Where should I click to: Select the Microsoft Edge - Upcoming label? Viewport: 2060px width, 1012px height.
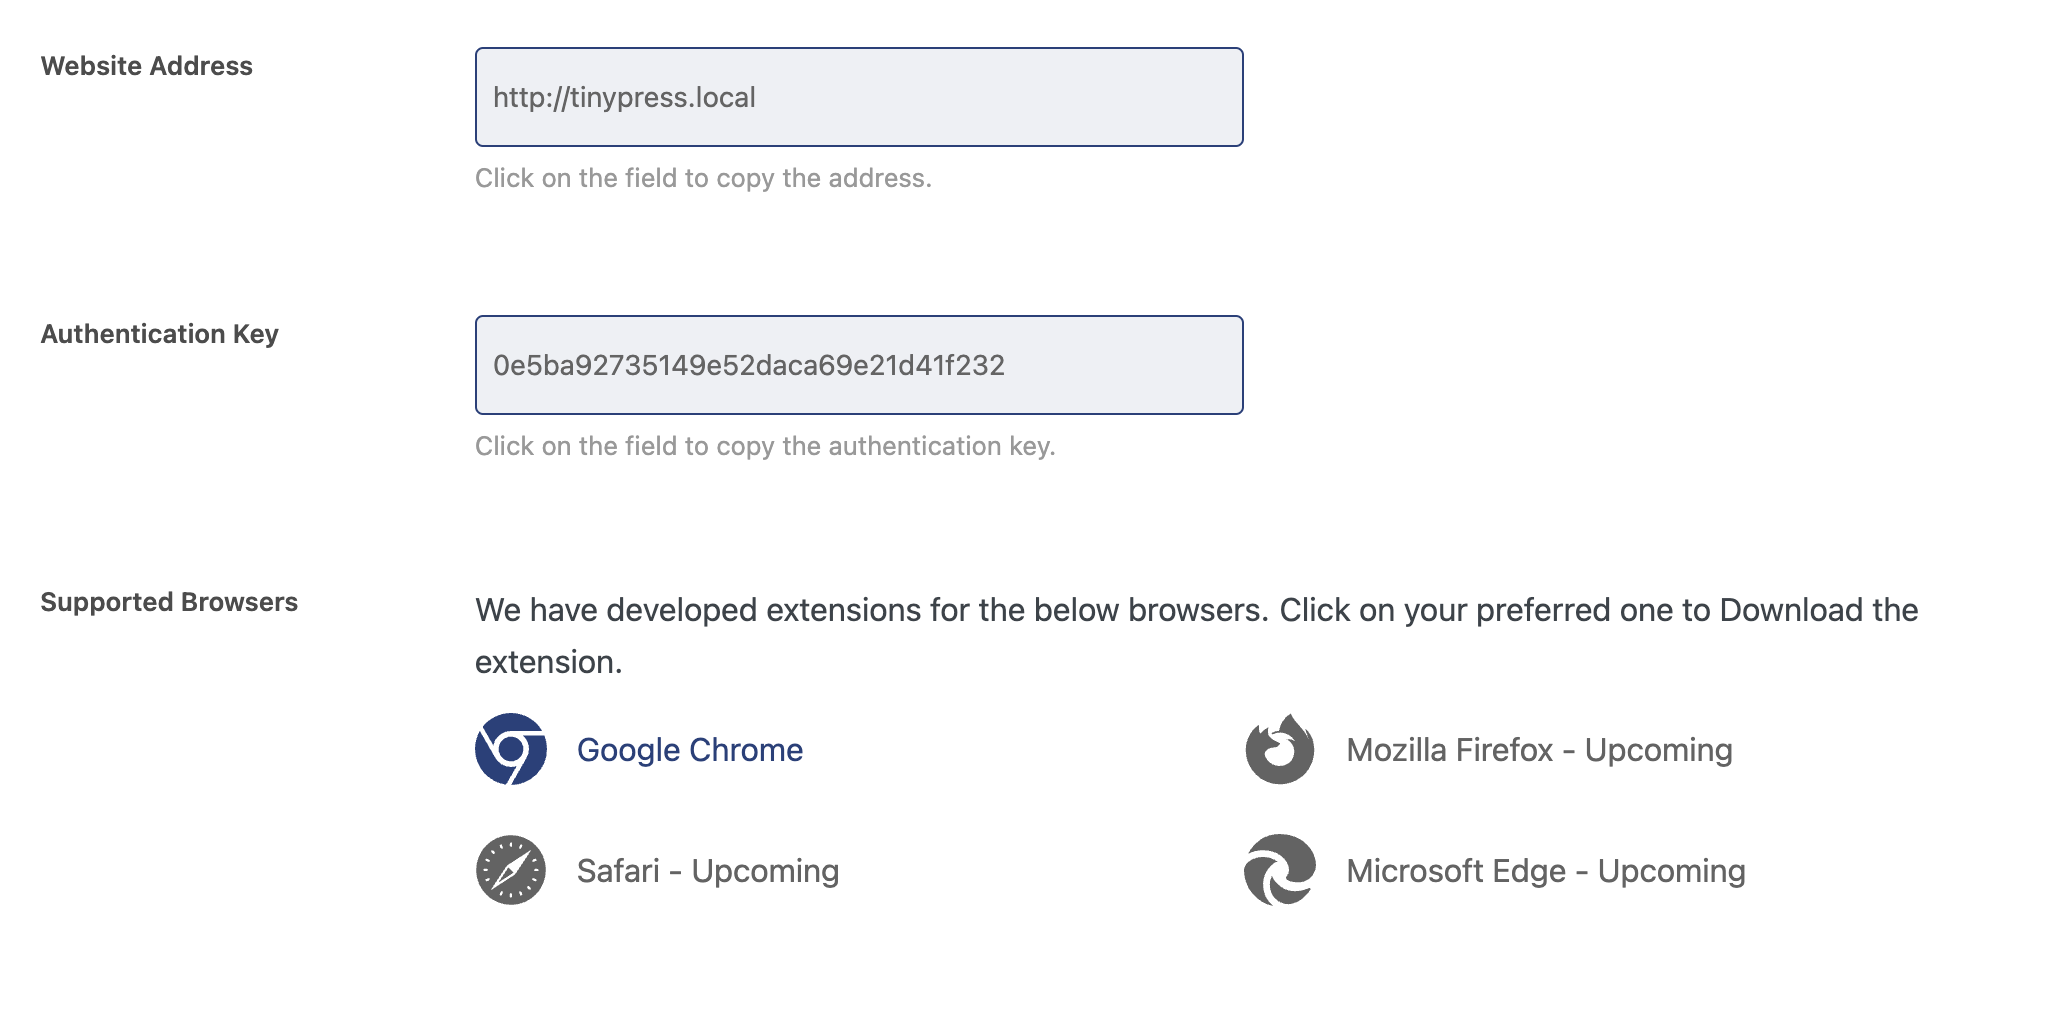point(1546,871)
